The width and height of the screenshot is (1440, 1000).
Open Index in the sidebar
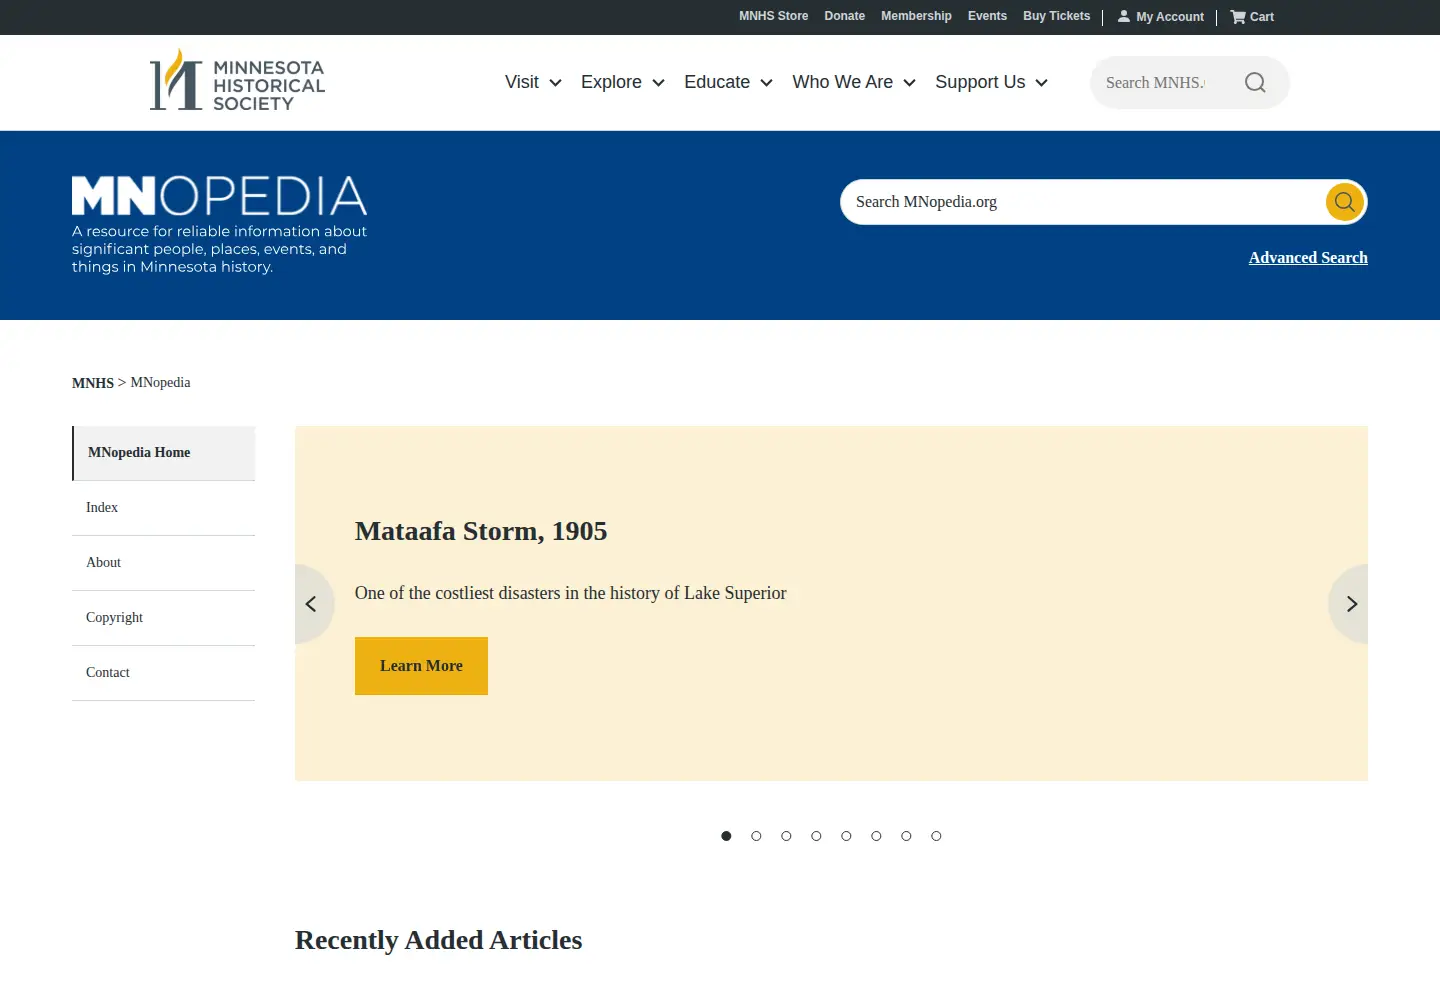point(164,508)
